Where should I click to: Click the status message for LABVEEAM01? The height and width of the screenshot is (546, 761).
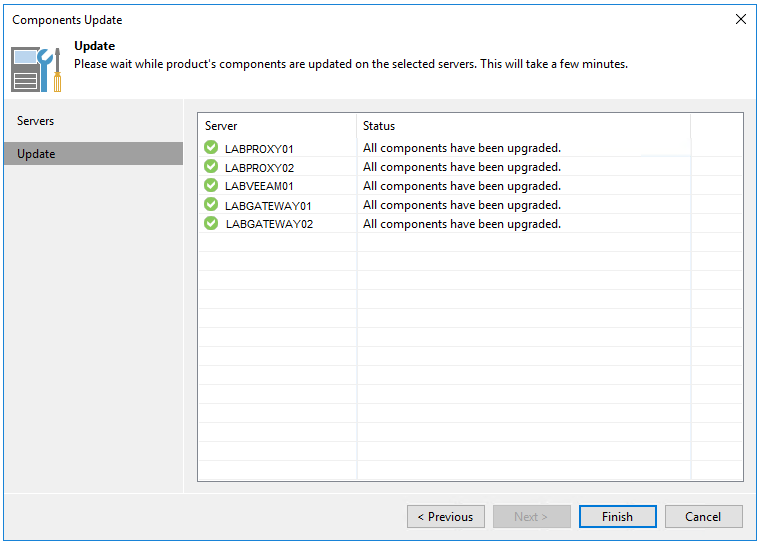(461, 186)
